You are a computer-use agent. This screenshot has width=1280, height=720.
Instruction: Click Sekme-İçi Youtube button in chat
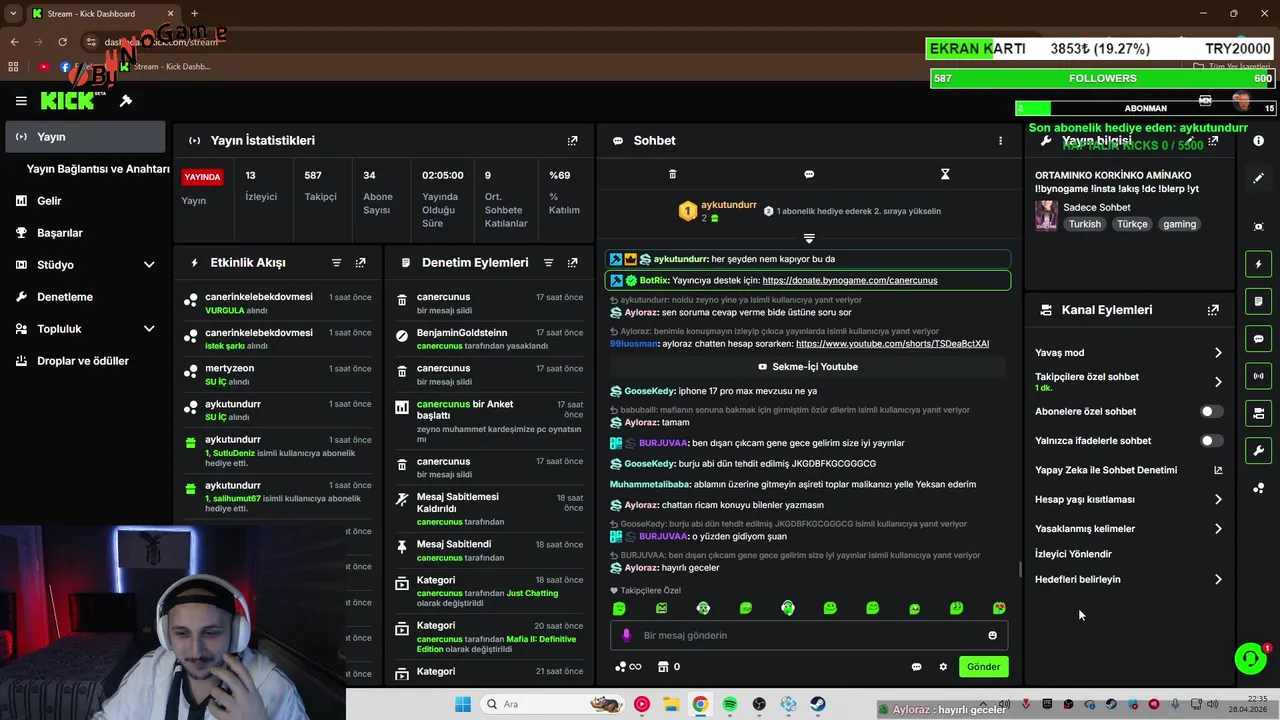pyautogui.click(x=806, y=367)
